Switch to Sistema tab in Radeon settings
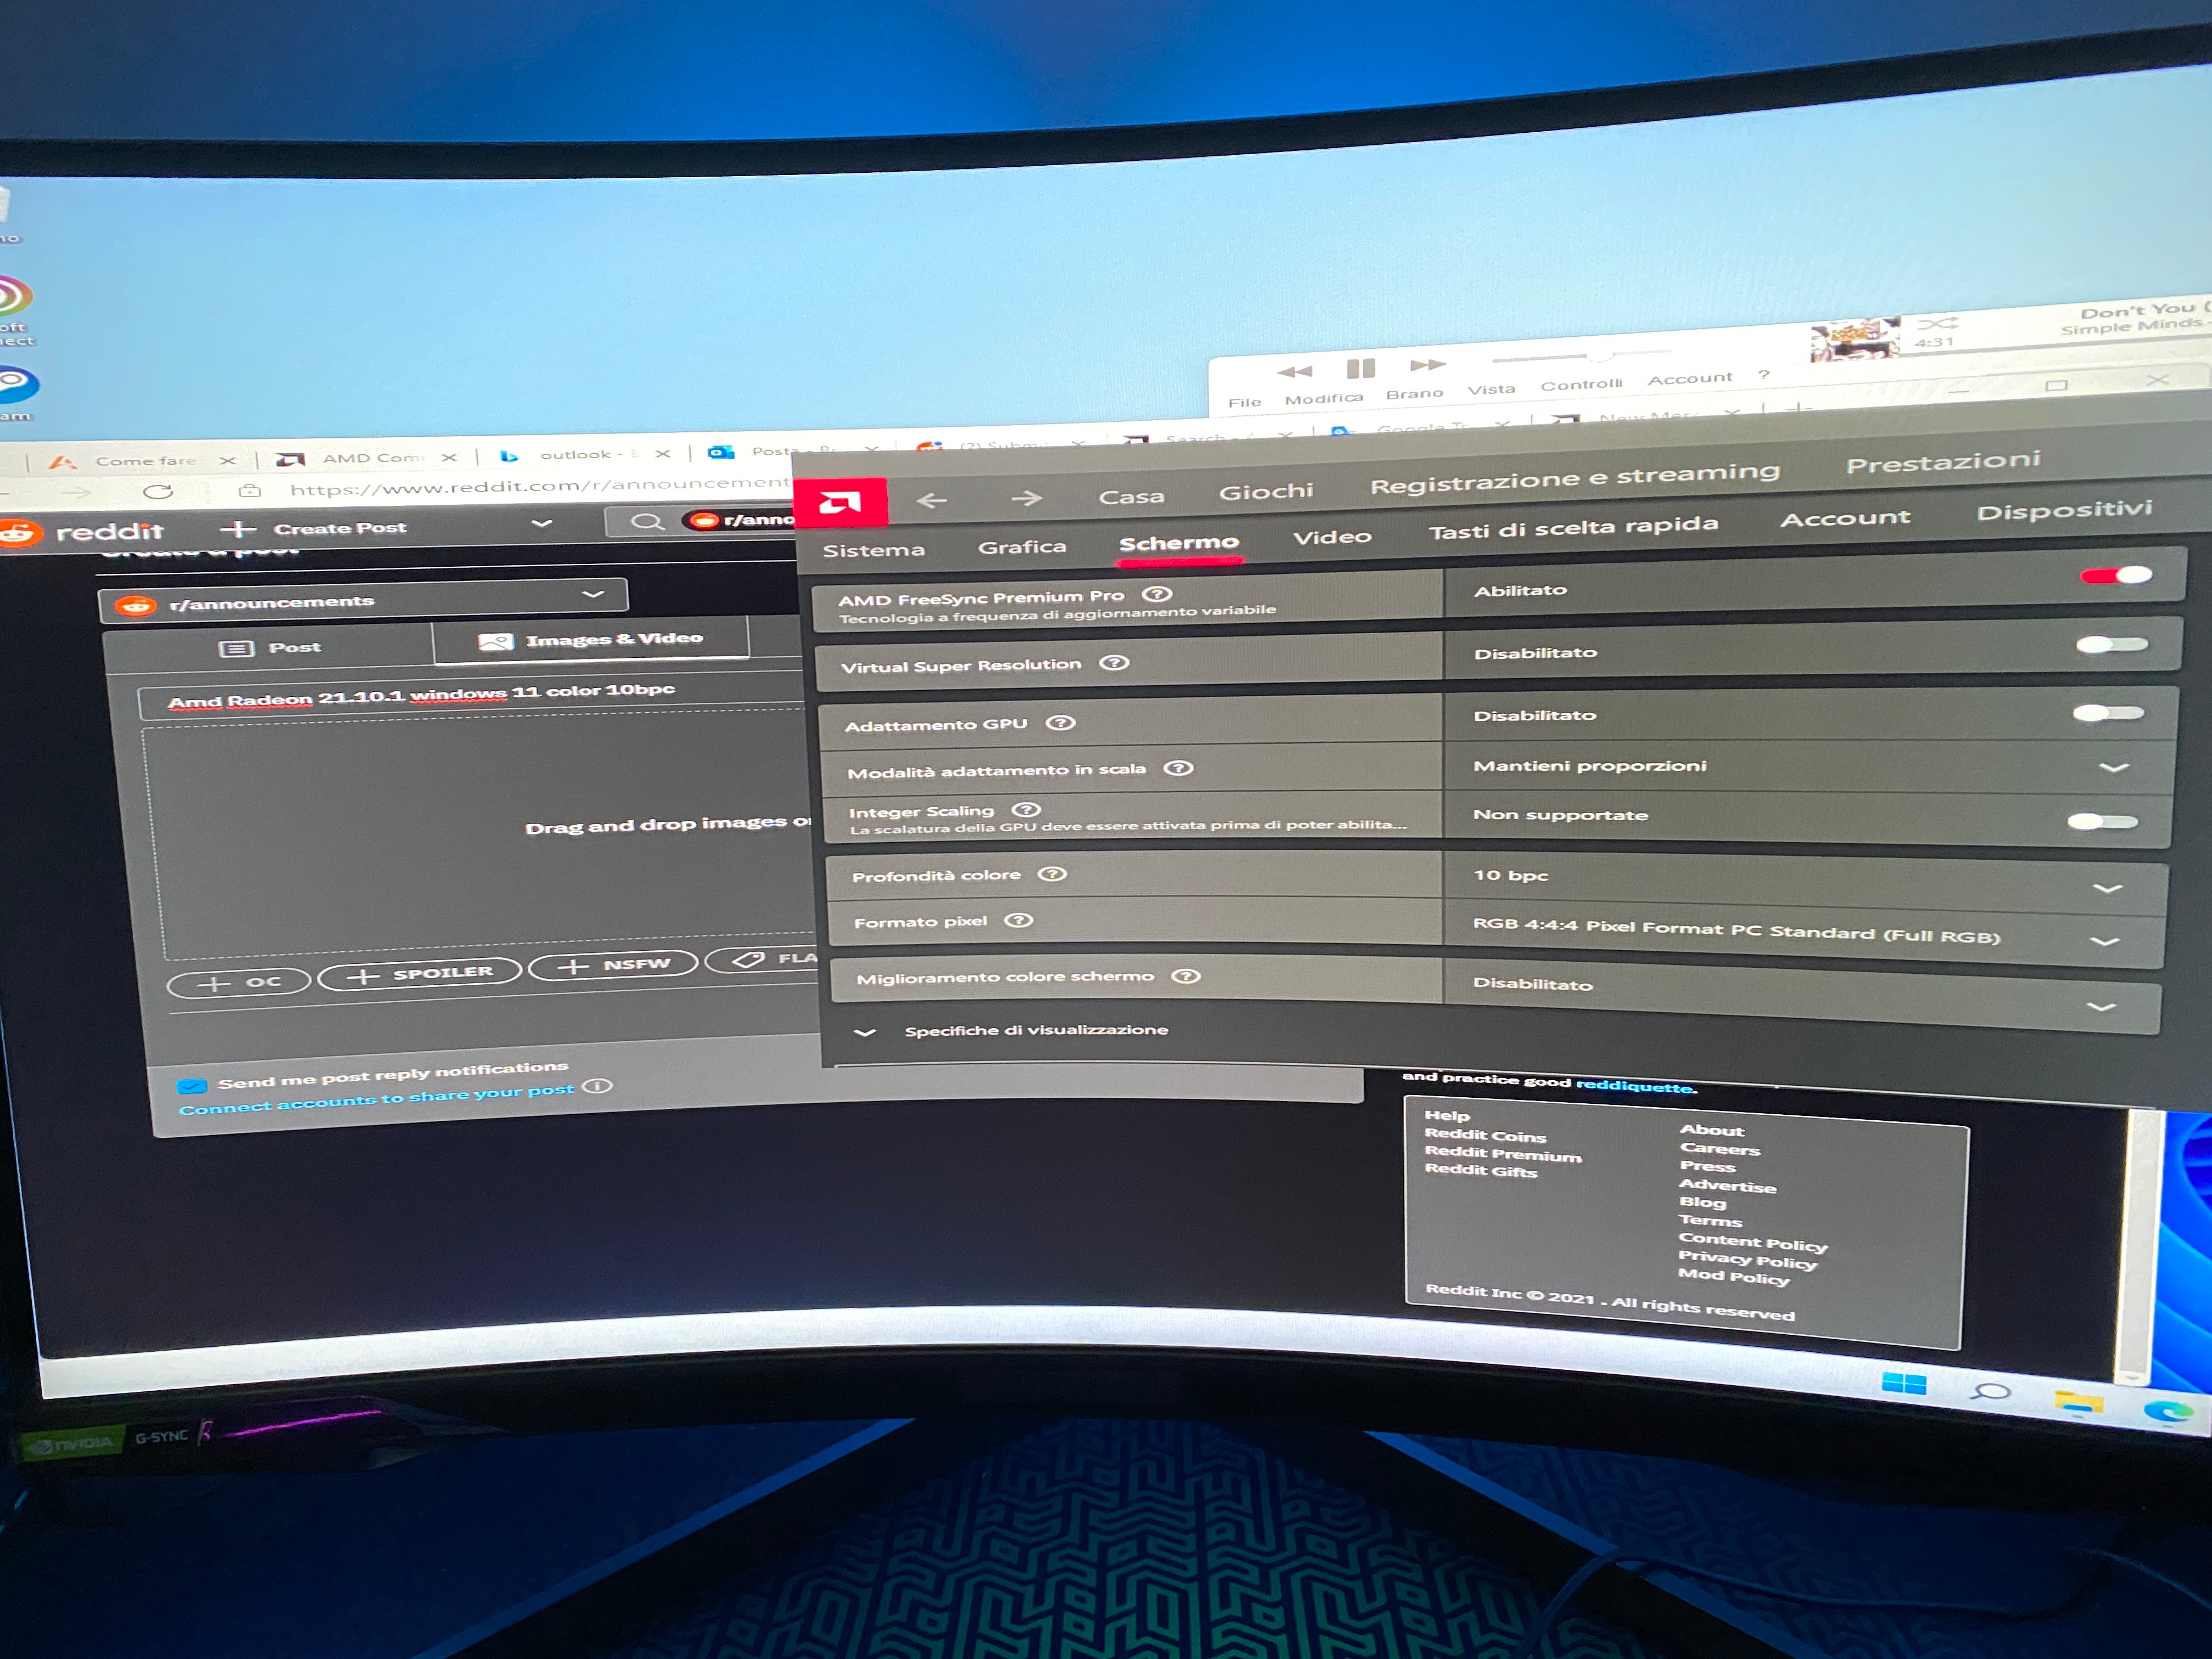 pos(874,550)
